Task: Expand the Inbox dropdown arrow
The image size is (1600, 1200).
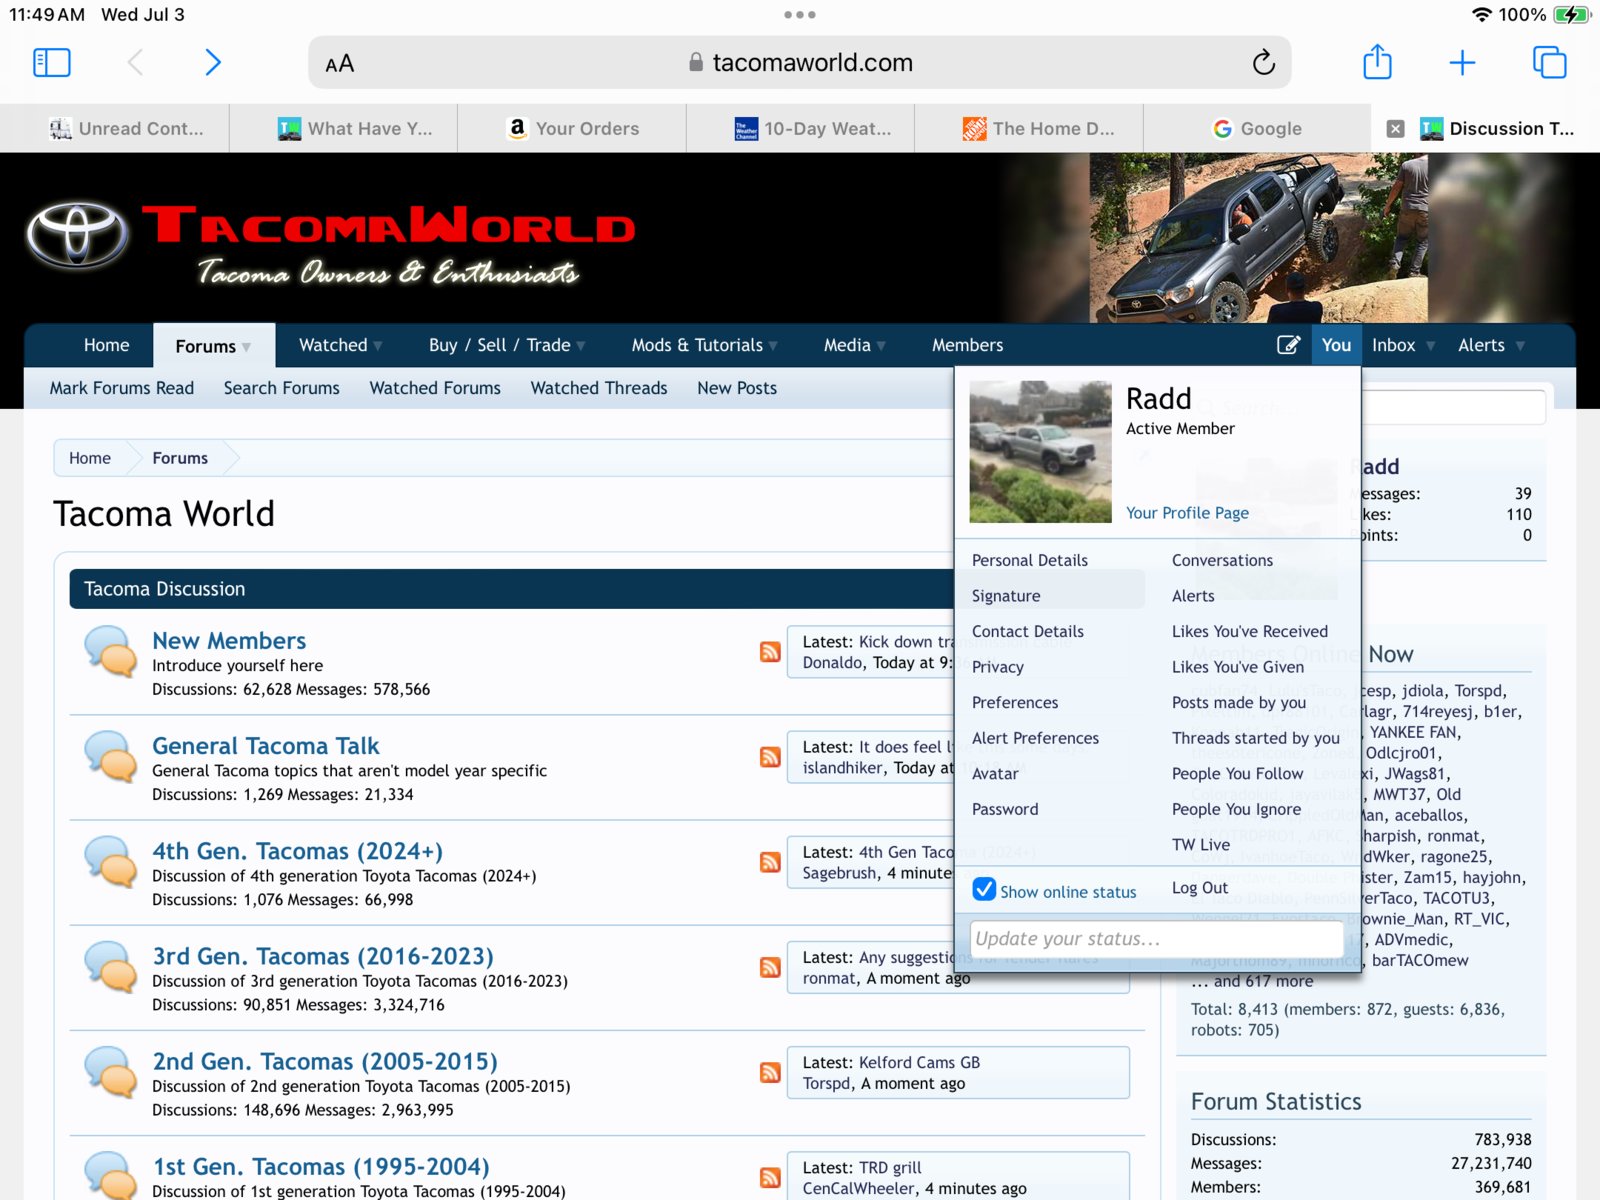Action: [x=1430, y=346]
